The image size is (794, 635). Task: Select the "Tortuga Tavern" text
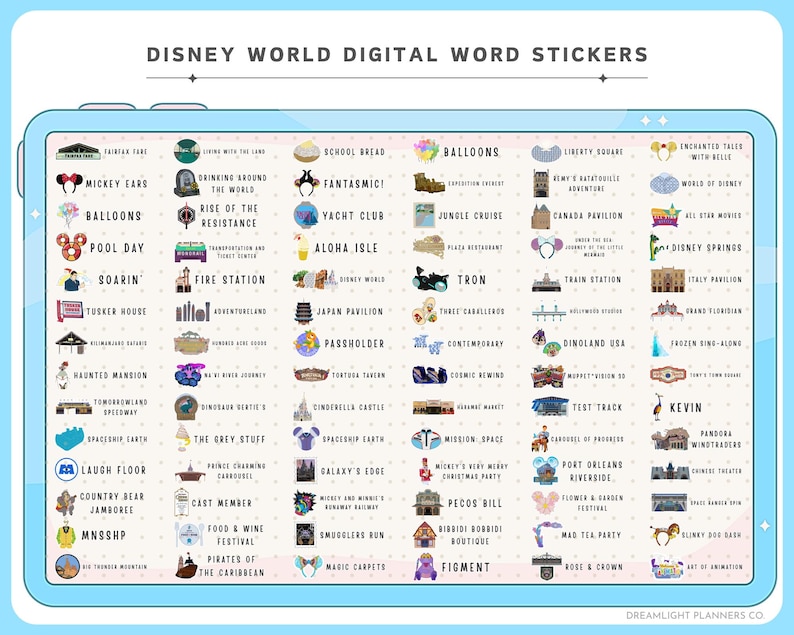[x=359, y=375]
